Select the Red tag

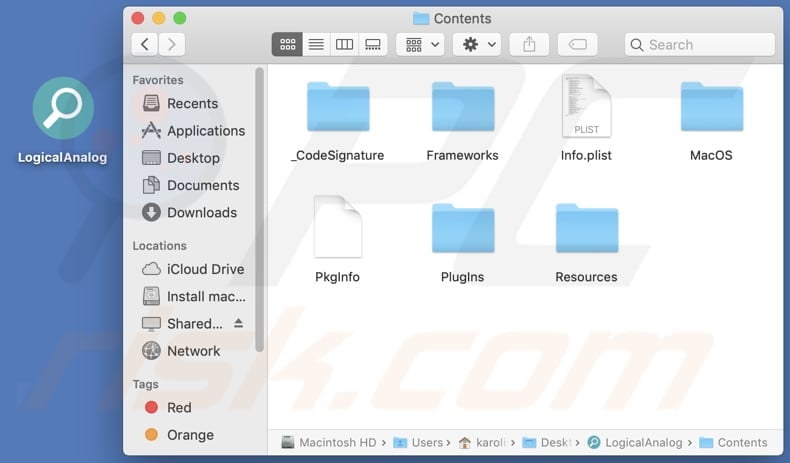point(168,407)
